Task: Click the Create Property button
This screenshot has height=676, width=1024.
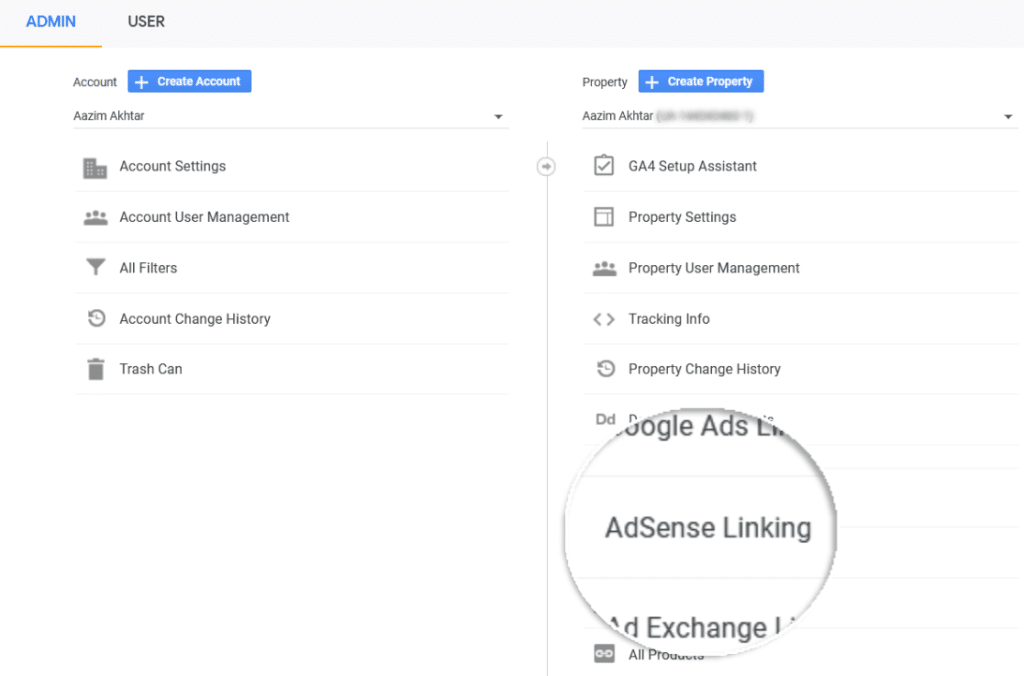Action: pyautogui.click(x=701, y=82)
